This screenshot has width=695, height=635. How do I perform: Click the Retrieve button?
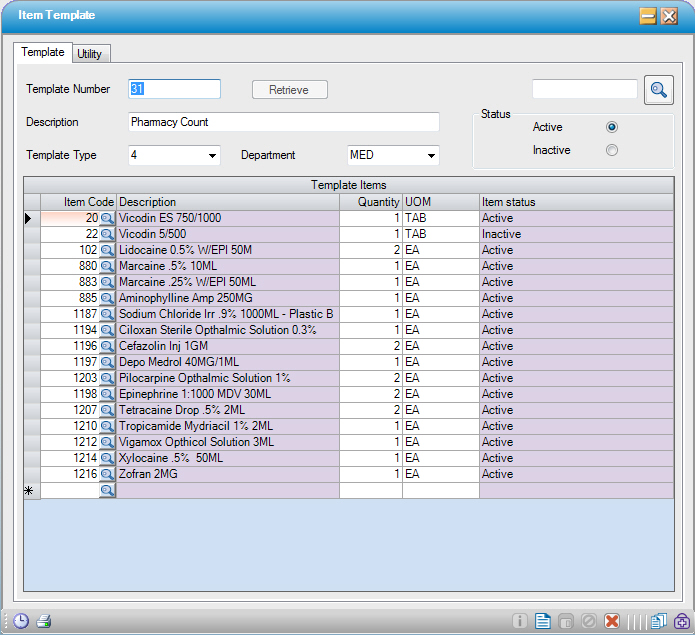[289, 90]
